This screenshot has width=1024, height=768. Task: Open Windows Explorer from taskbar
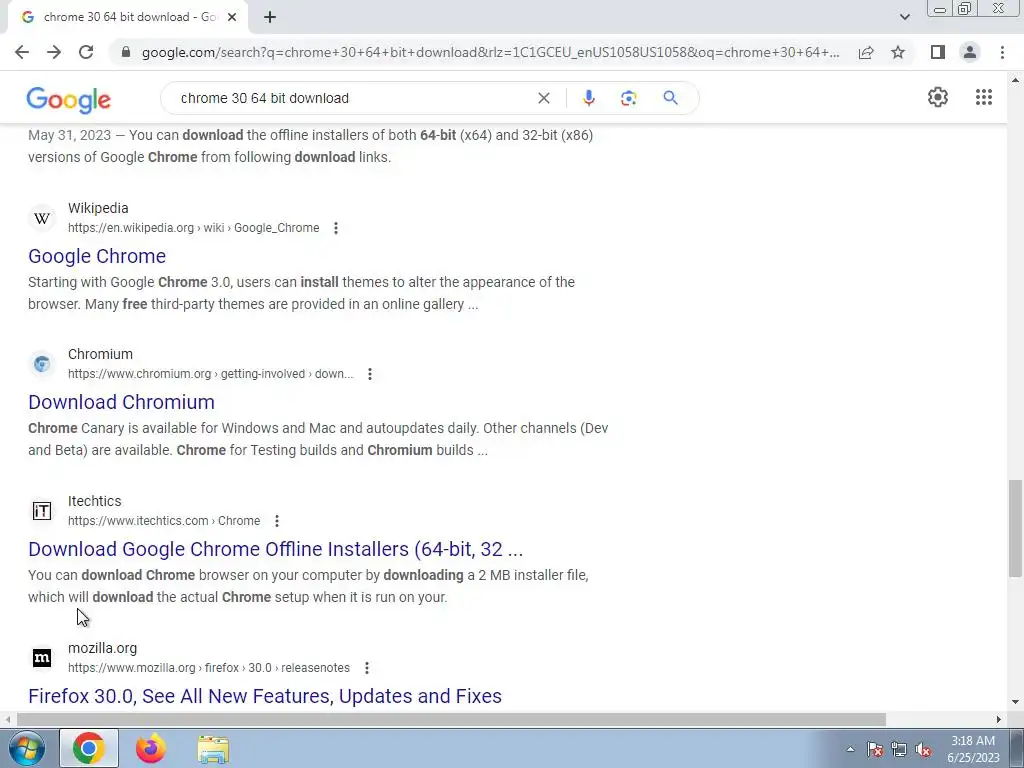pos(213,749)
